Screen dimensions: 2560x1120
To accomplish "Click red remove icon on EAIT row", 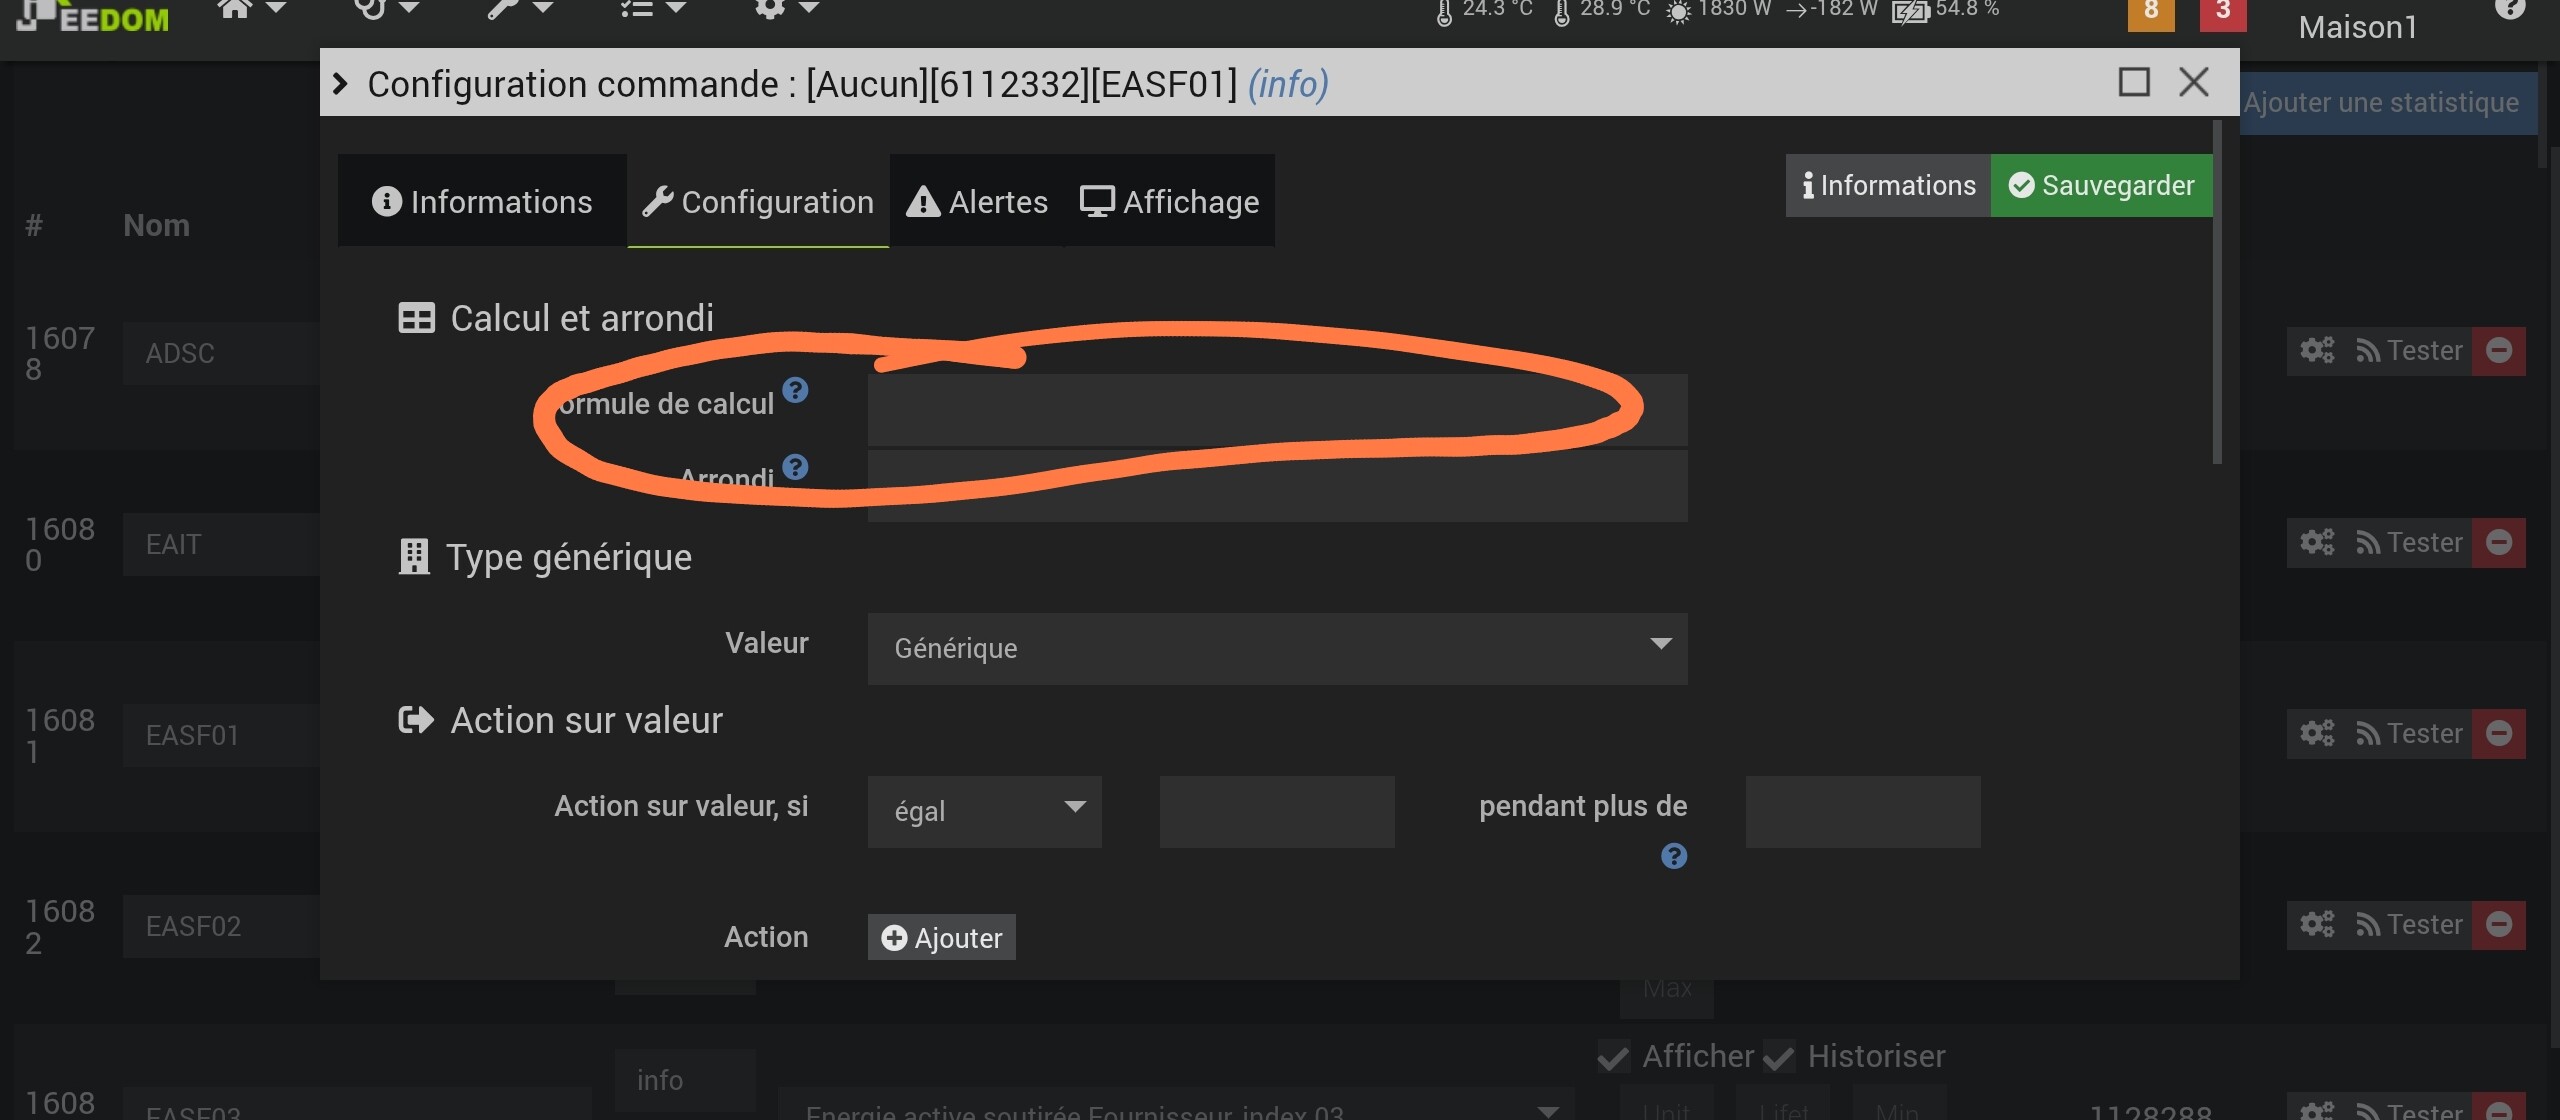I will click(2498, 543).
